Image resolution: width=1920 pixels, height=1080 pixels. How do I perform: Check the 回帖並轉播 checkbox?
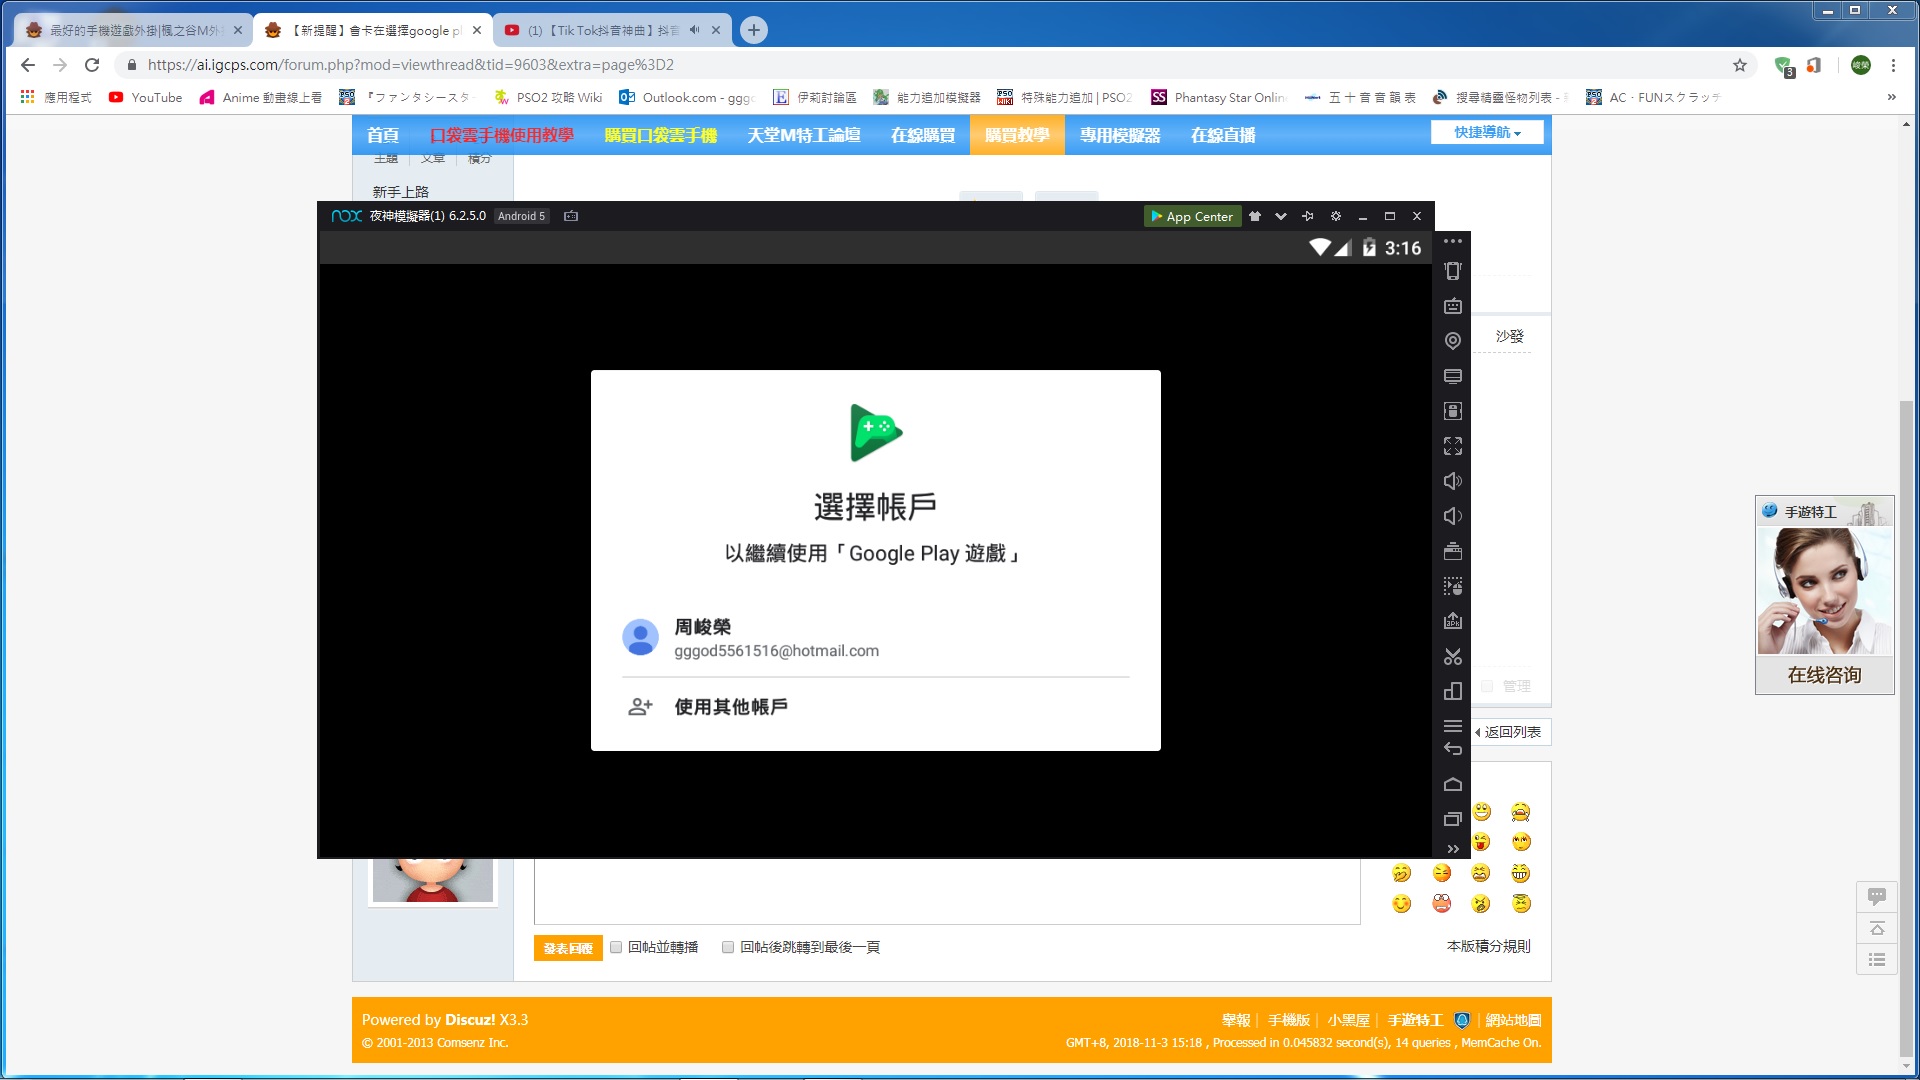[x=616, y=947]
